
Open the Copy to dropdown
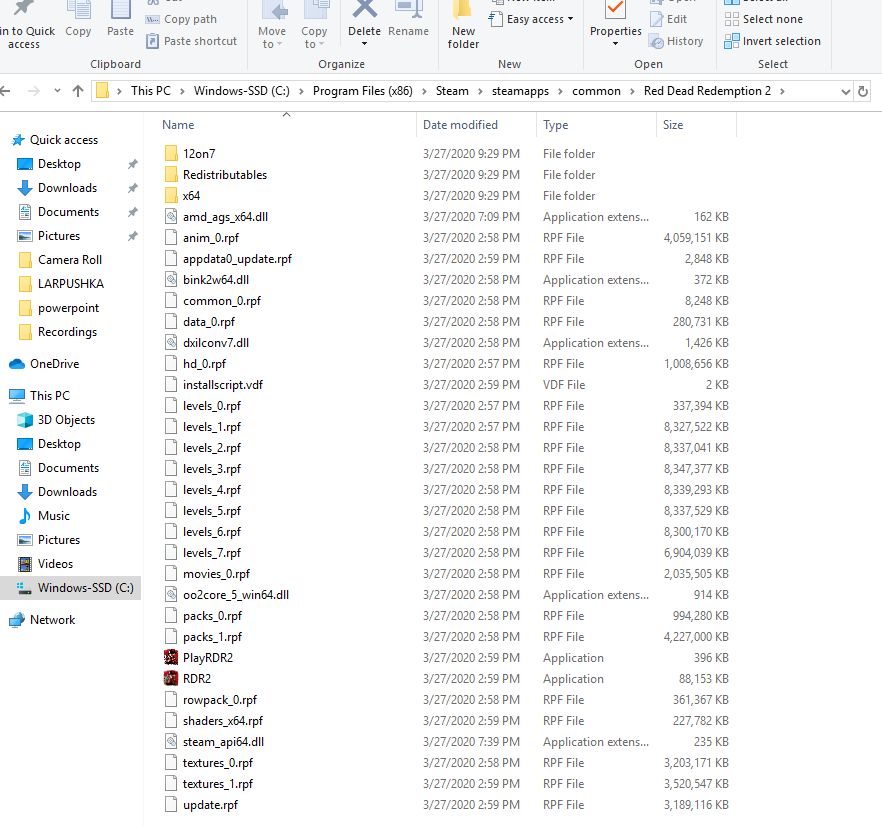pyautogui.click(x=314, y=37)
